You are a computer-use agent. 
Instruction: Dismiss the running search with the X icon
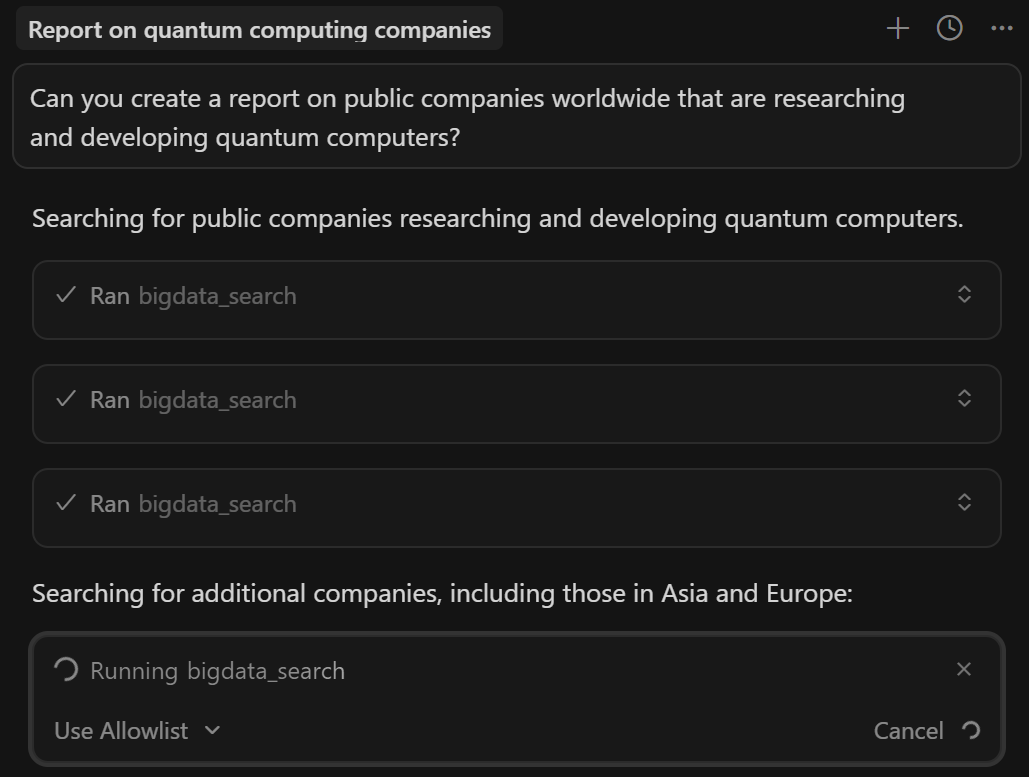point(963,670)
